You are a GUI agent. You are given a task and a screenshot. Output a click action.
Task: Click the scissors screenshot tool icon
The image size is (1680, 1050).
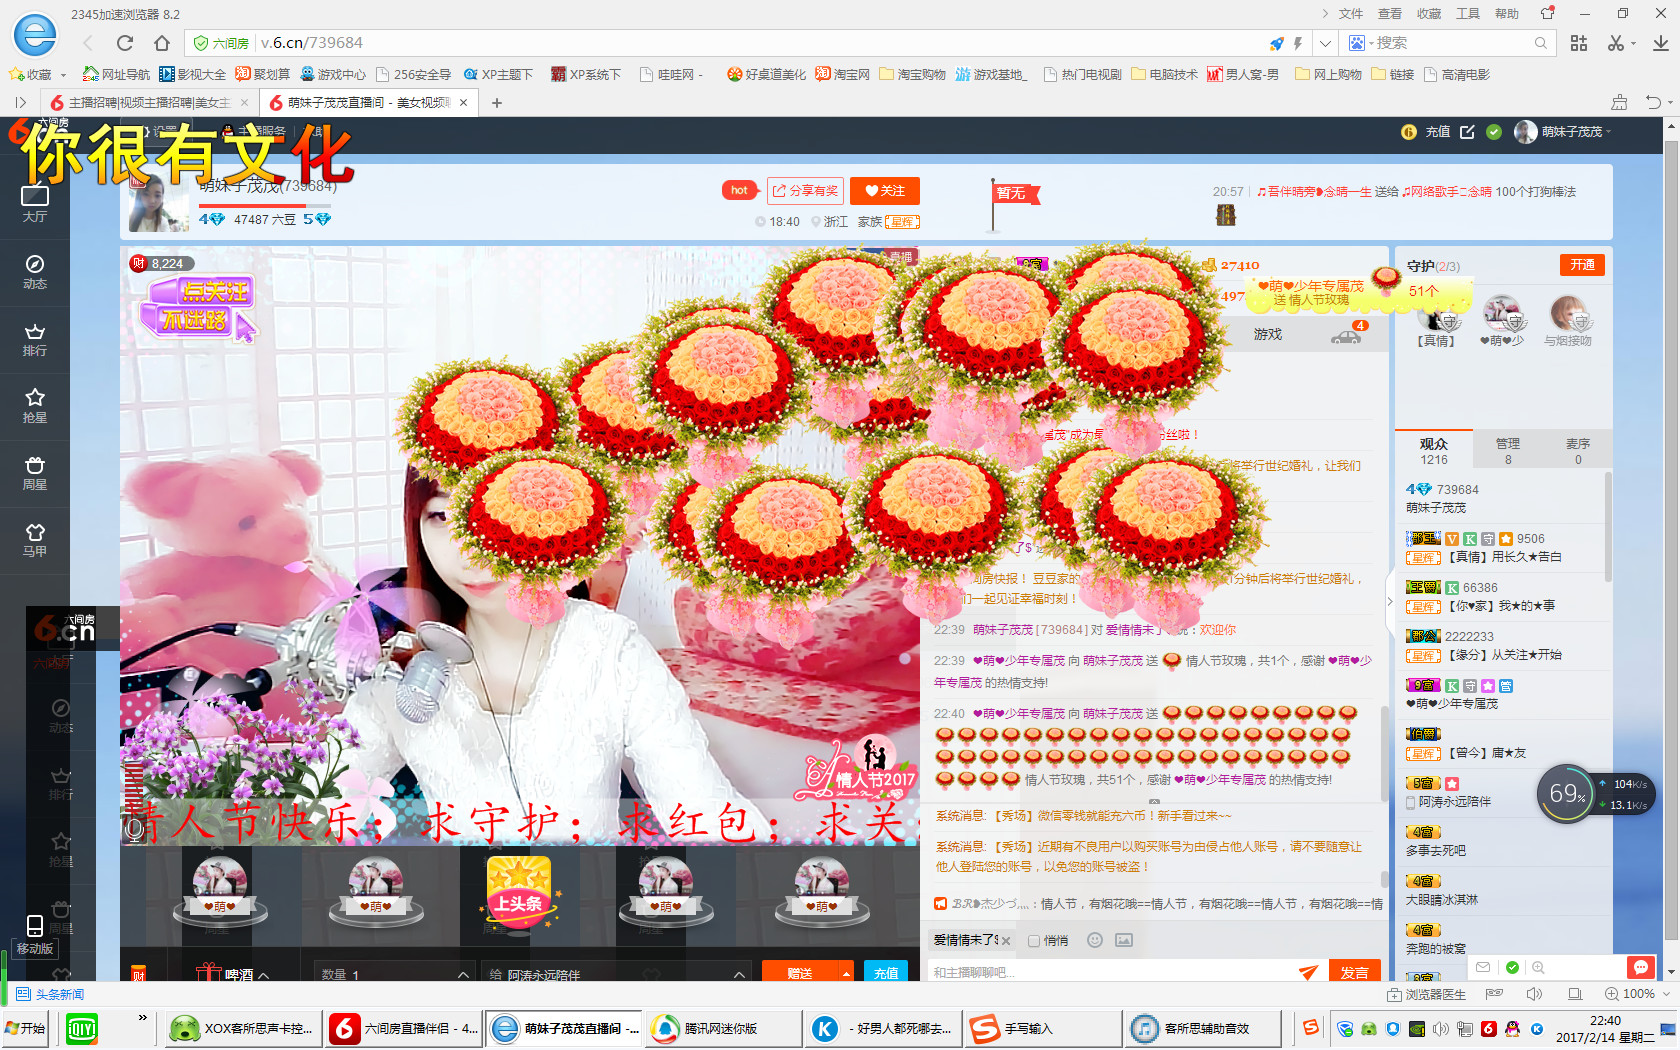coord(1616,43)
